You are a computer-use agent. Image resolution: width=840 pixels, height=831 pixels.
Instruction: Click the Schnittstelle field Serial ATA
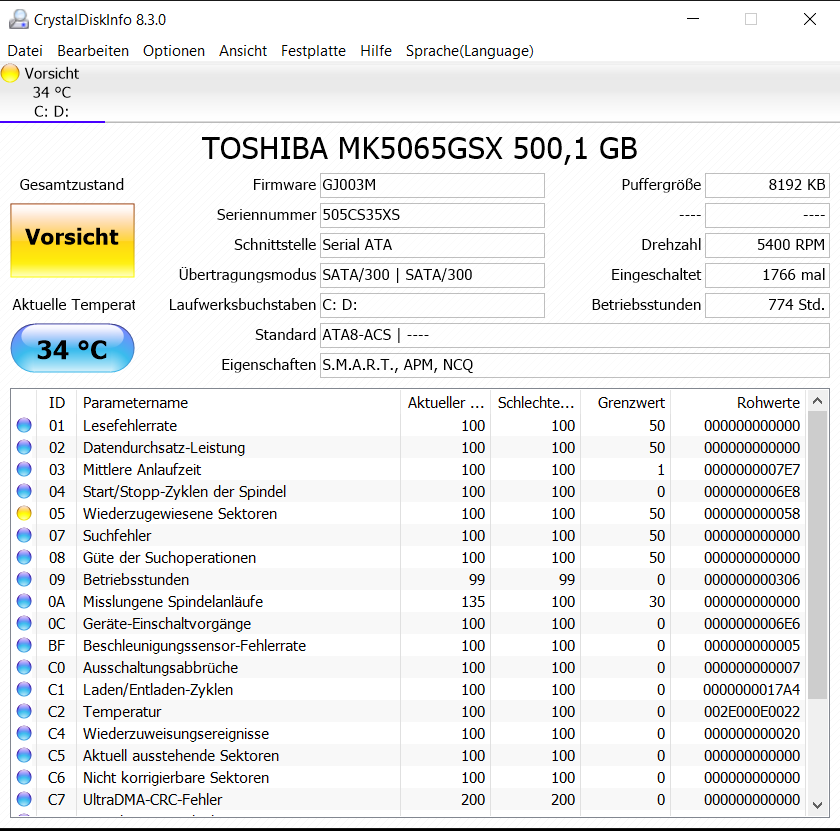[x=432, y=245]
